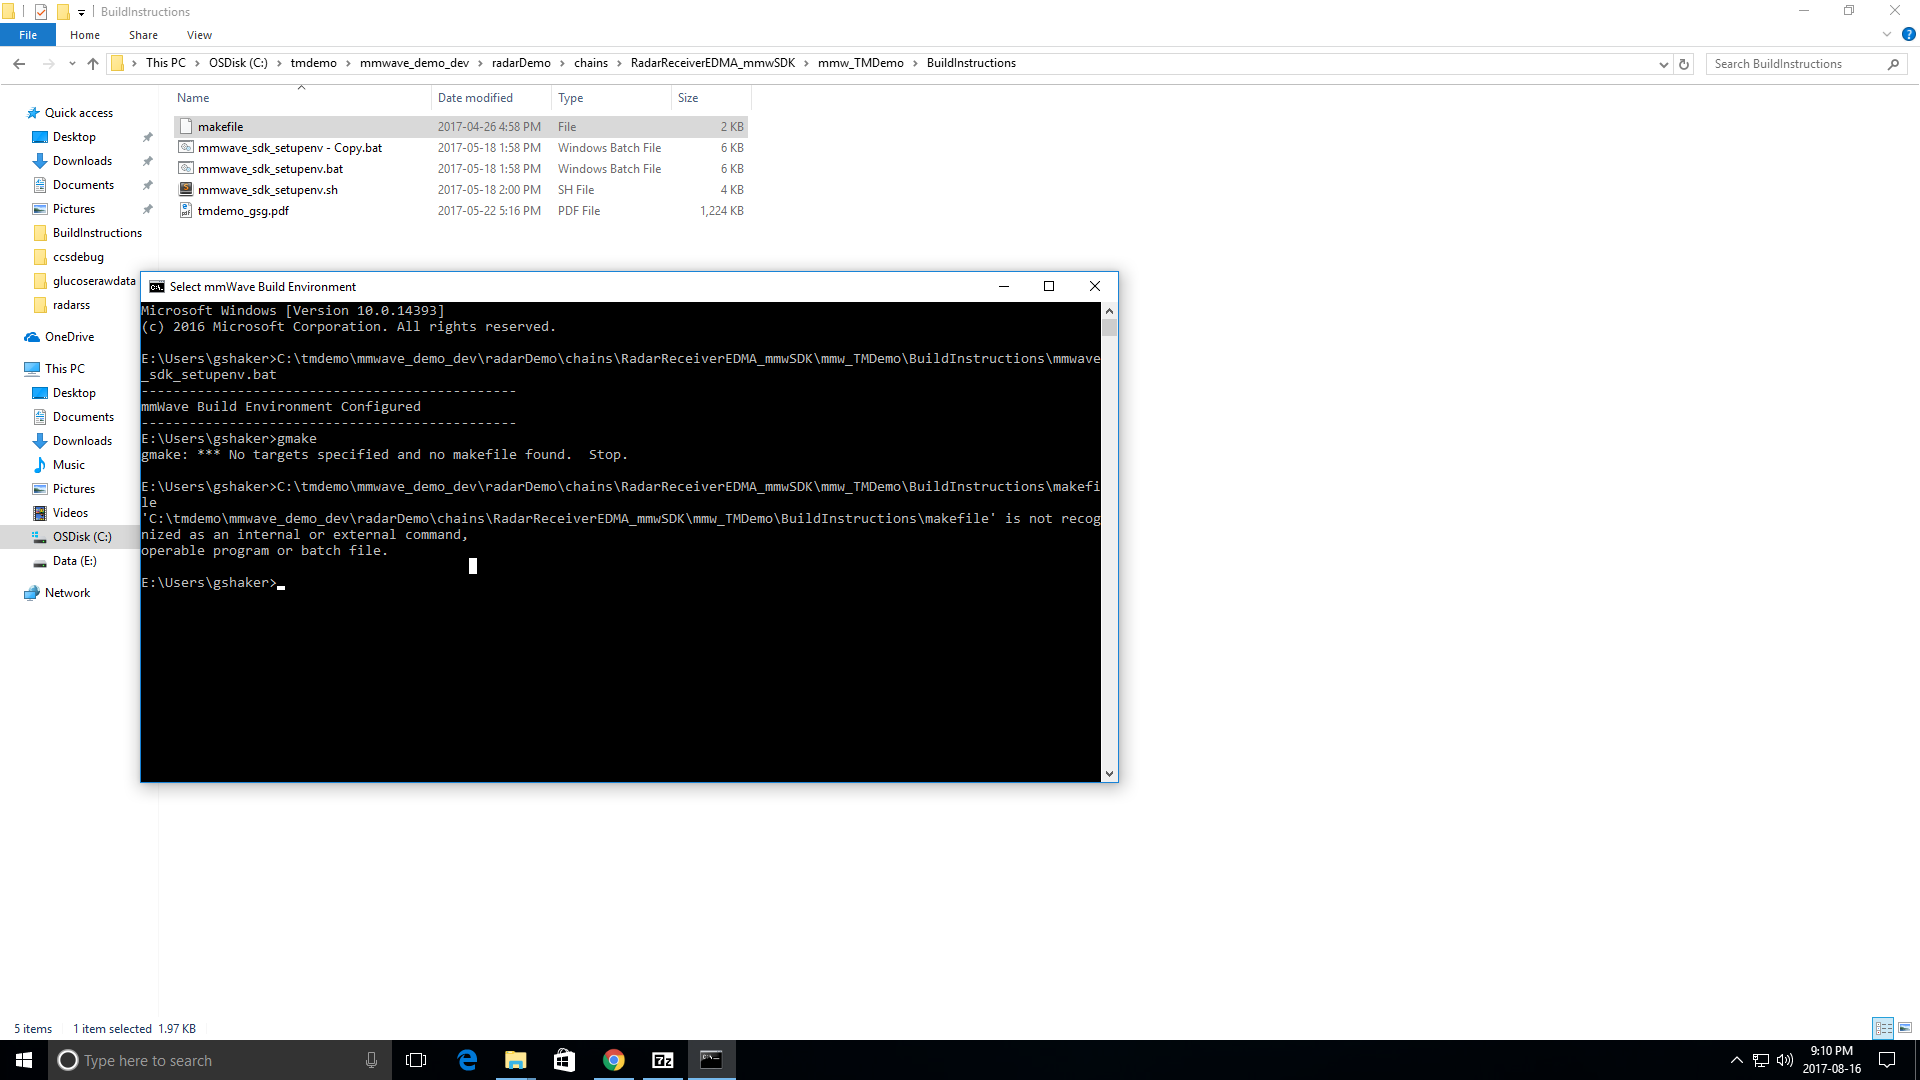This screenshot has height=1080, width=1920.
Task: Click the Back navigation arrow
Action: pos(19,64)
